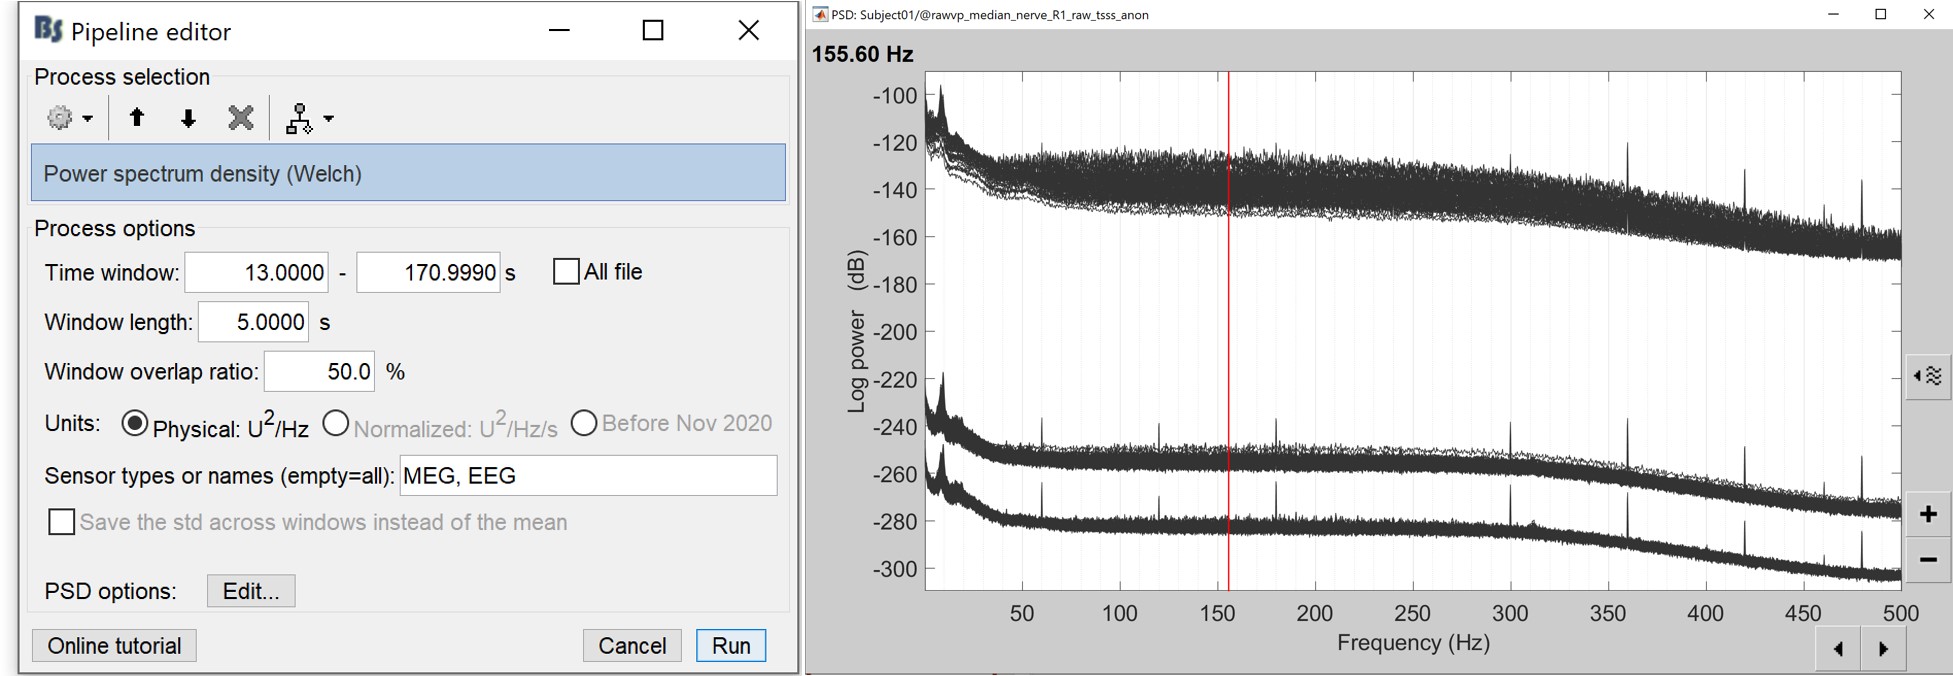
Task: Zoom out with the minus icon
Action: [x=1927, y=560]
